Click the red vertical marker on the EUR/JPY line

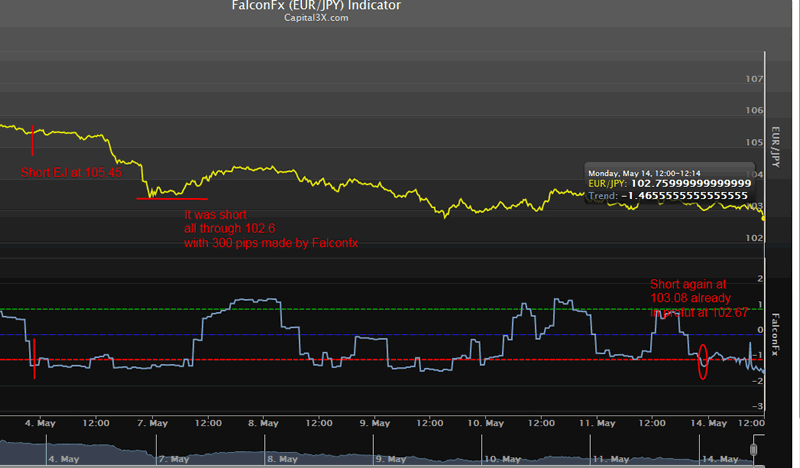tap(33, 141)
